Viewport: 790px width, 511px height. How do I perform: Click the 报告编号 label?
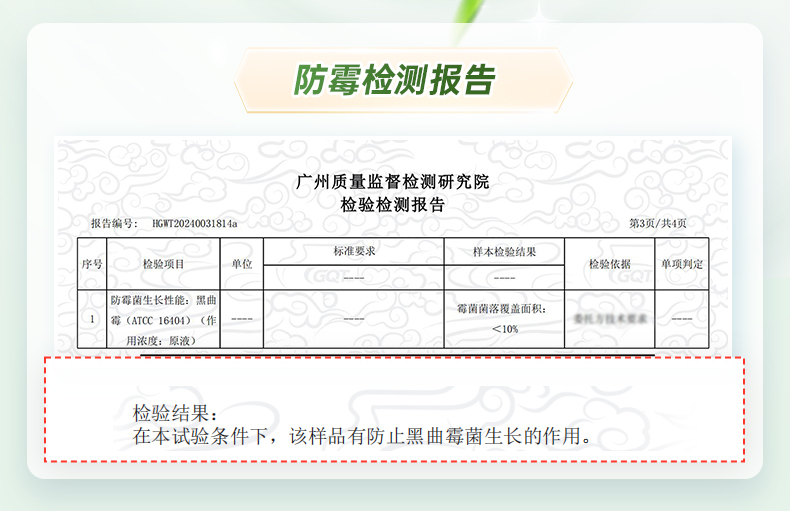pyautogui.click(x=113, y=223)
